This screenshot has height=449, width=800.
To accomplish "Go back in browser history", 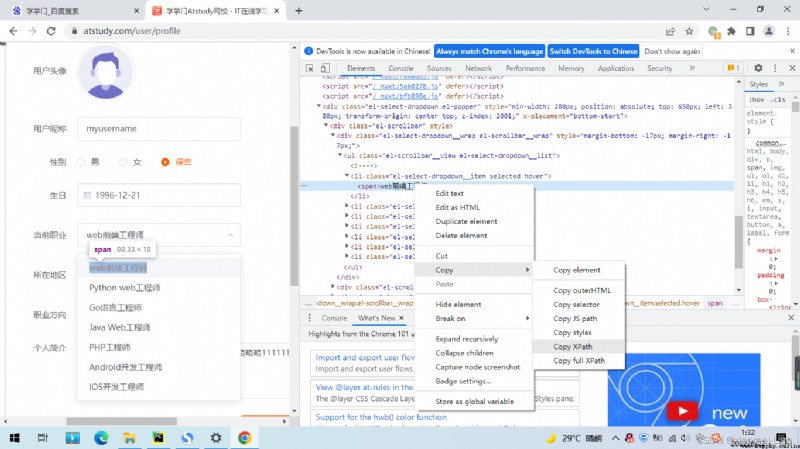I will (13, 31).
